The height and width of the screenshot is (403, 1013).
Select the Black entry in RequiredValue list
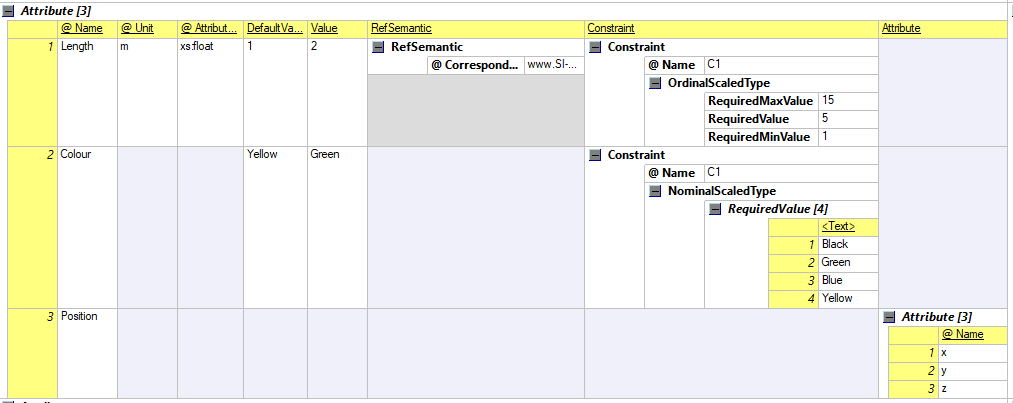pyautogui.click(x=848, y=245)
